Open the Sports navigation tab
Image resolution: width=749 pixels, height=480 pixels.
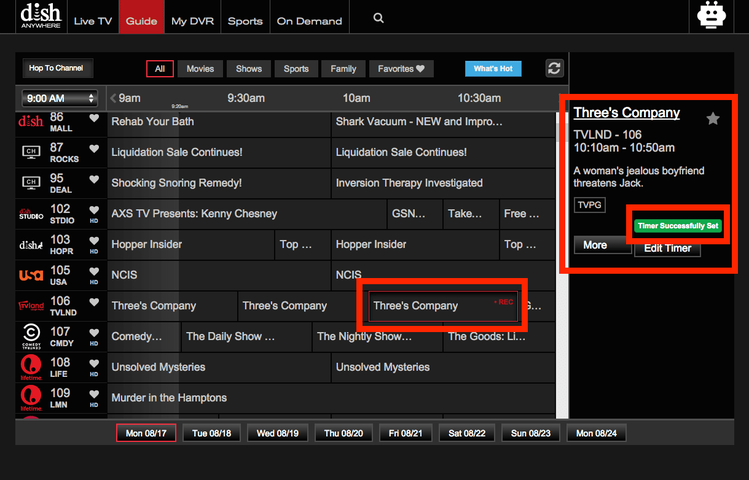(x=245, y=21)
